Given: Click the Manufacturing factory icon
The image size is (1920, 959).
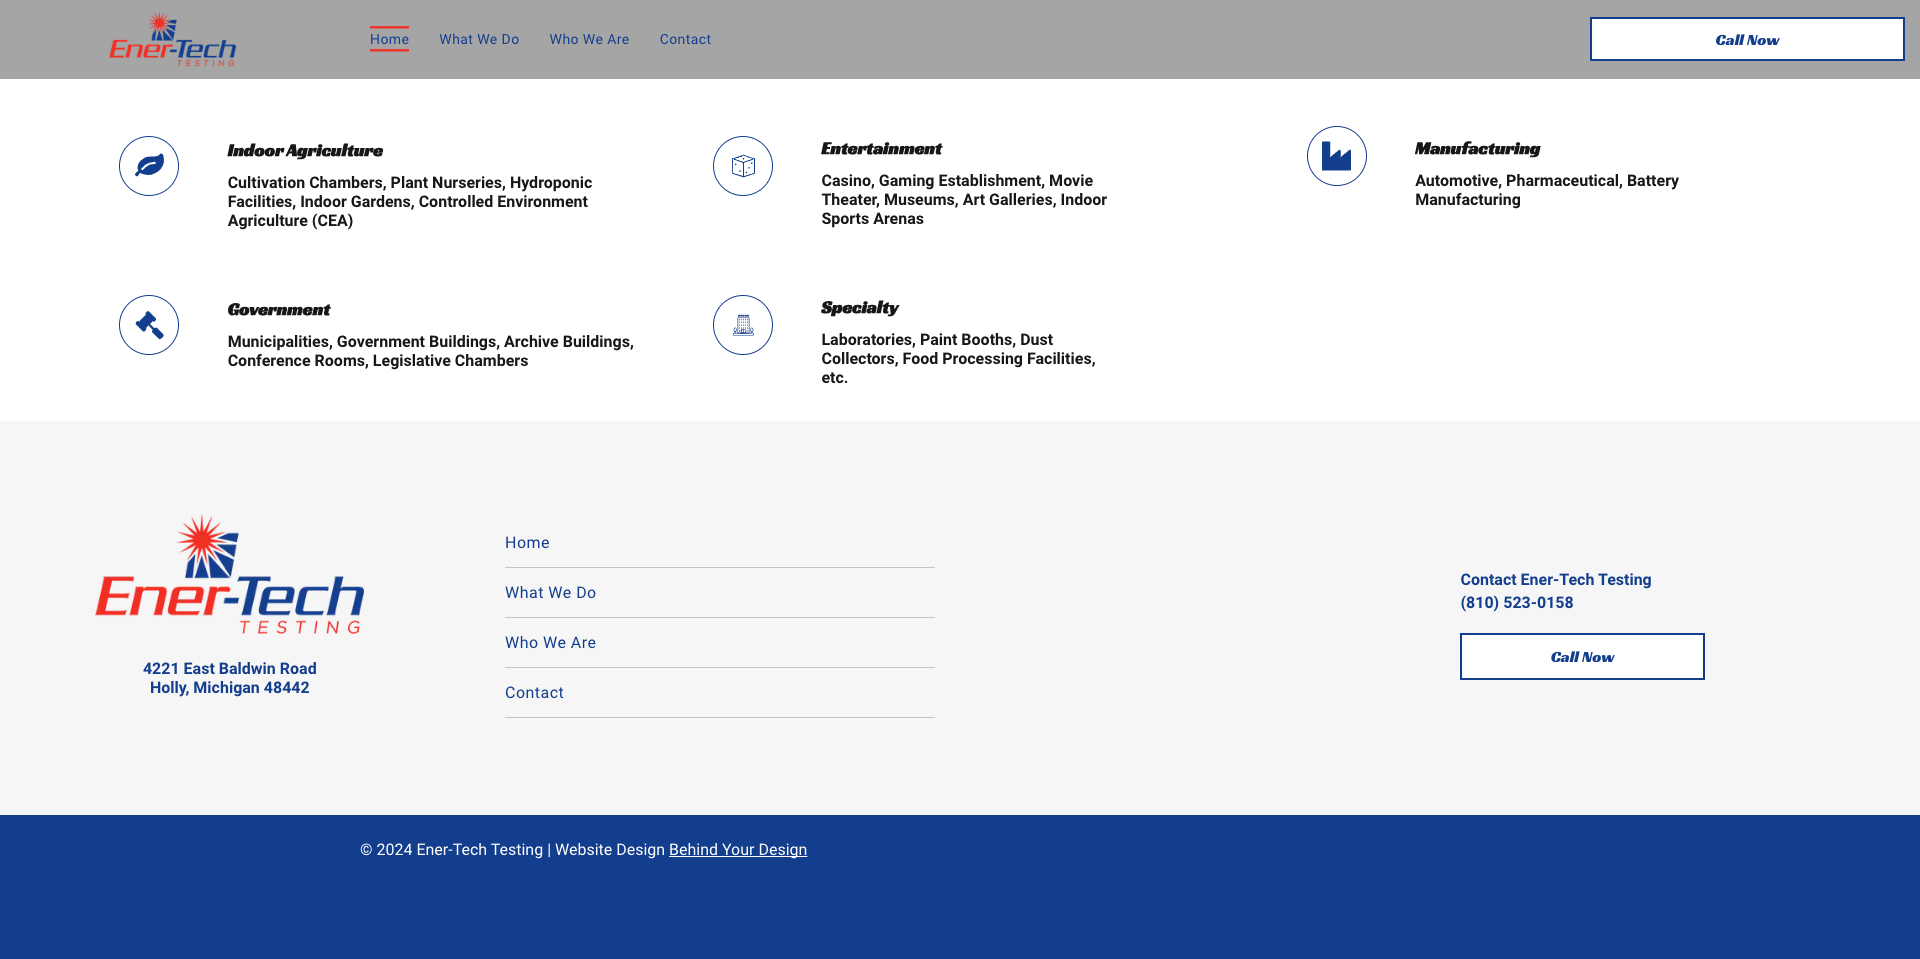Looking at the screenshot, I should click(1336, 156).
